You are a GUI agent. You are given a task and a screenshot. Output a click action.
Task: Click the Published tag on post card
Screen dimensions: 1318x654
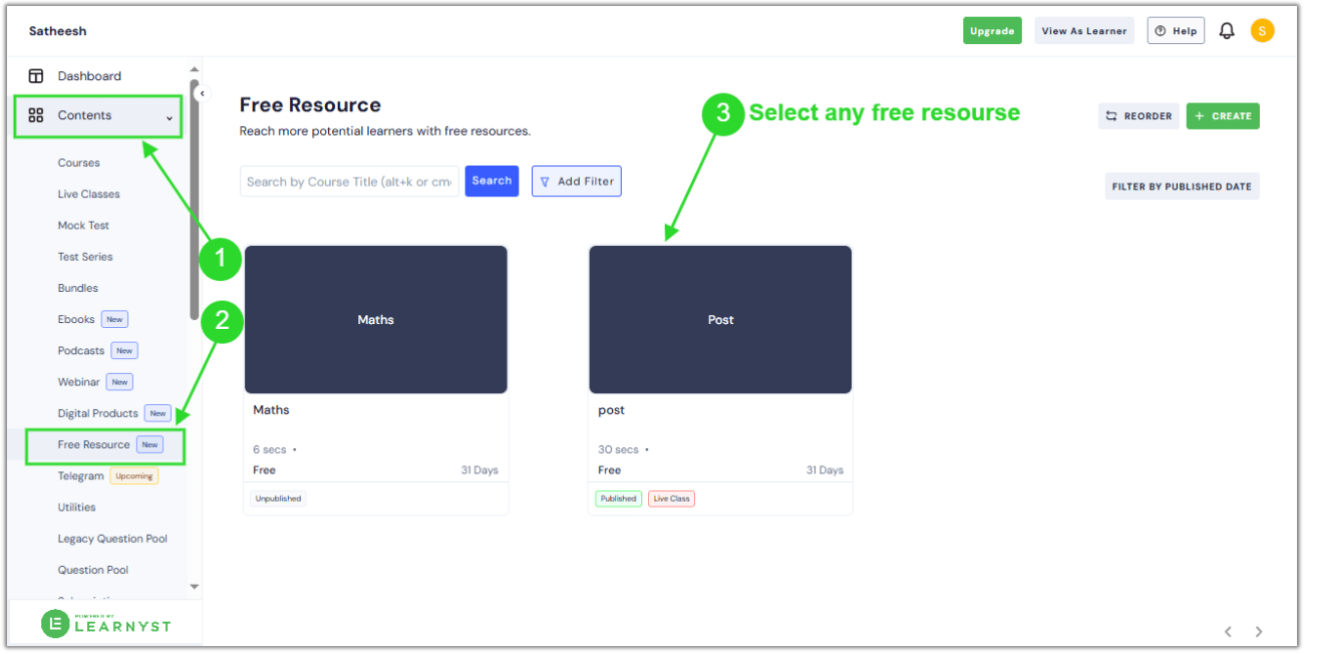point(618,498)
